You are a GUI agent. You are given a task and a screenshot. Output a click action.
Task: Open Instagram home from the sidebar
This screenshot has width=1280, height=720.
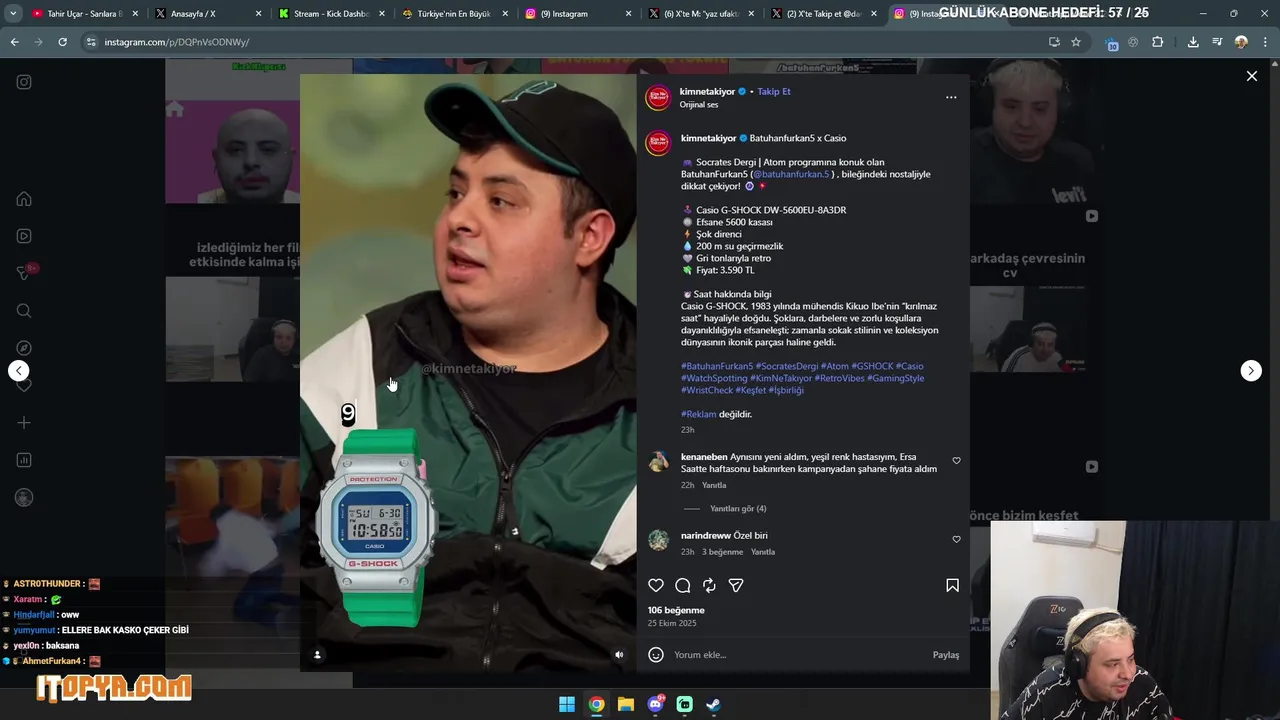(x=24, y=199)
